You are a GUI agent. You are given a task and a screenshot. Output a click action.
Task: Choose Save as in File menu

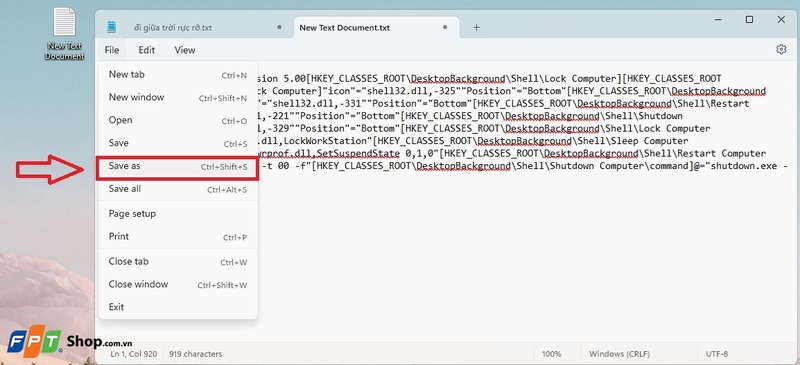click(x=178, y=166)
